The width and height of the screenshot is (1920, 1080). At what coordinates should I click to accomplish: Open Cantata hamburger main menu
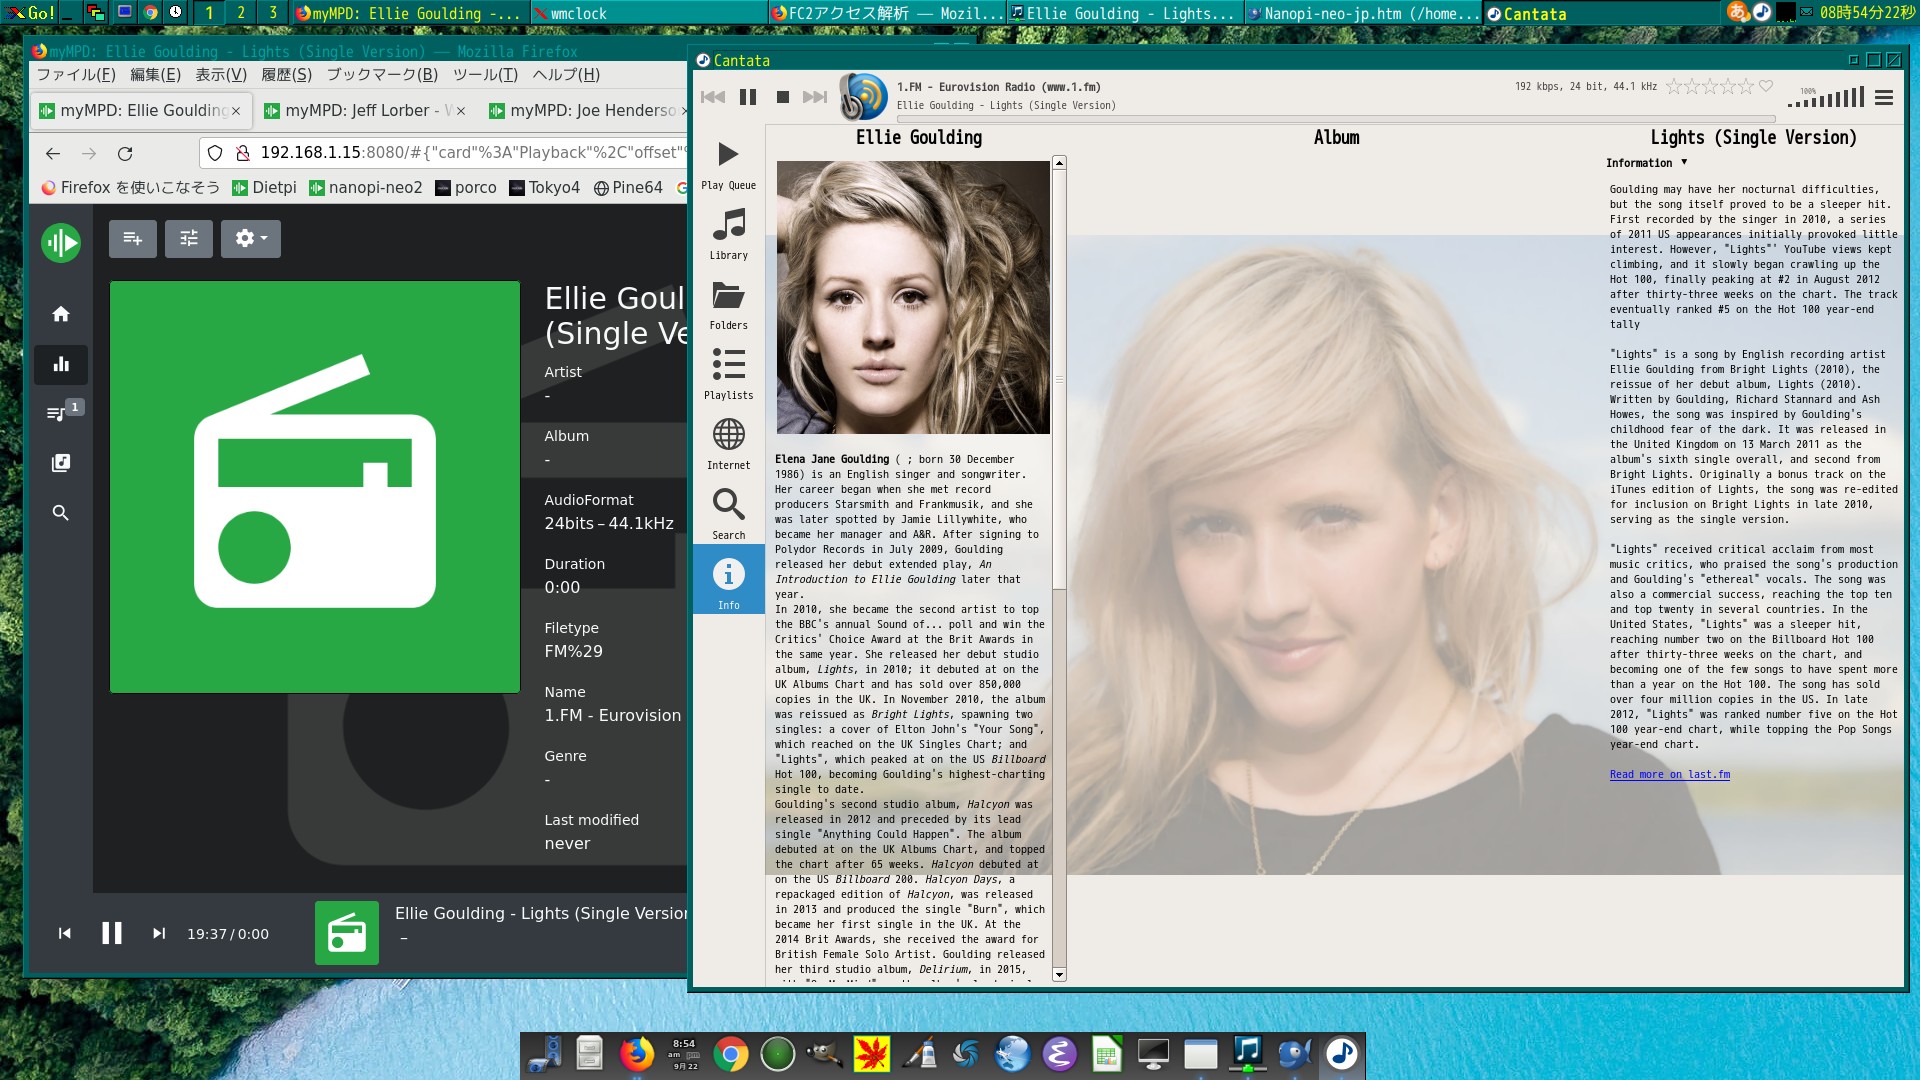click(1884, 97)
